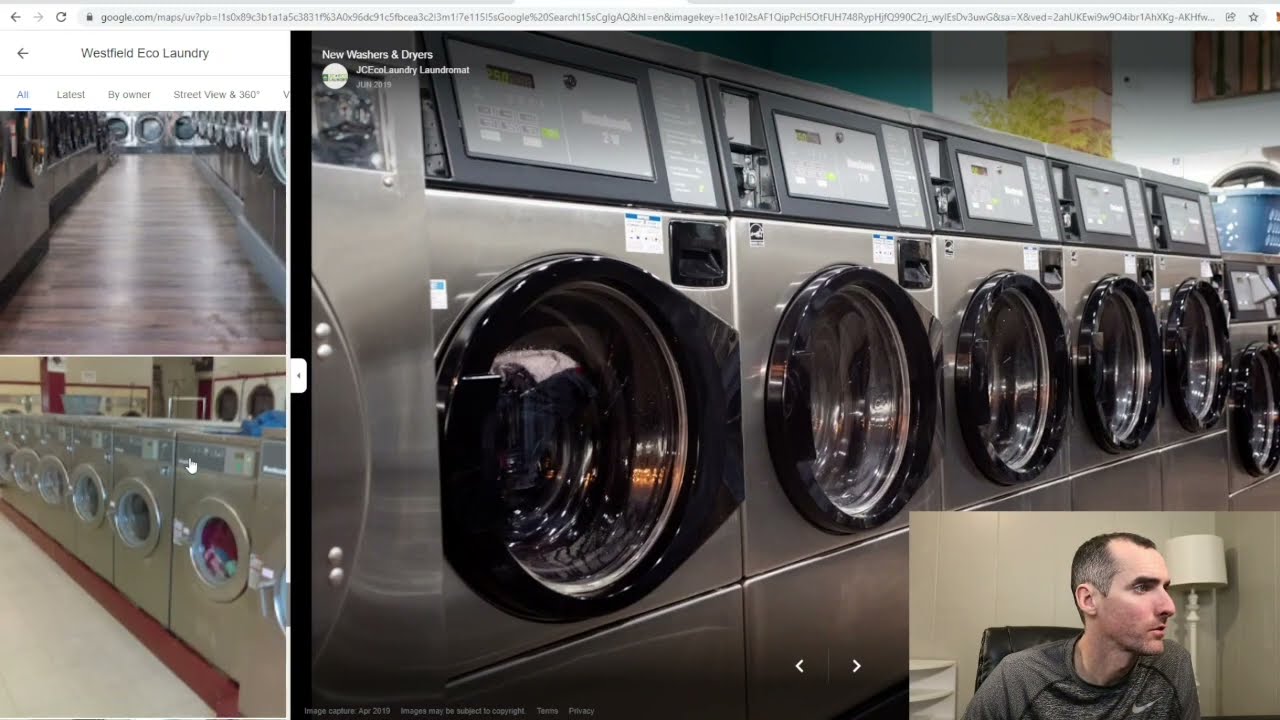Go forward in the browser history
Viewport: 1280px width, 720px height.
(38, 17)
